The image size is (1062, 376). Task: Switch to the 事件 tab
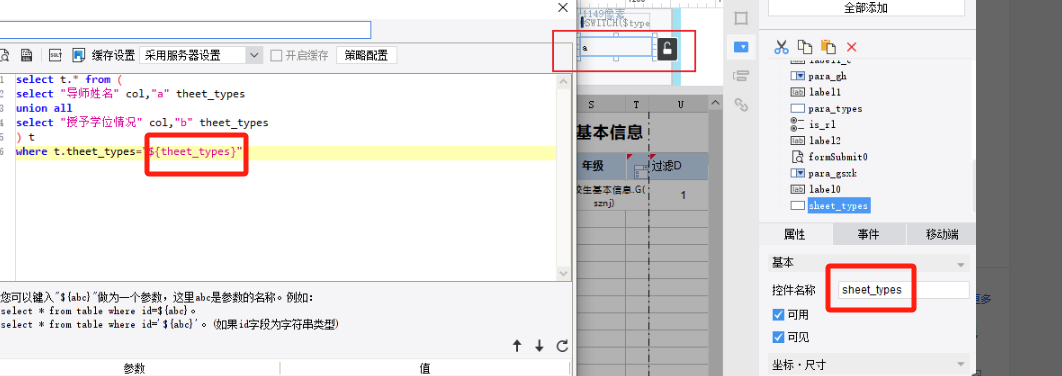869,234
